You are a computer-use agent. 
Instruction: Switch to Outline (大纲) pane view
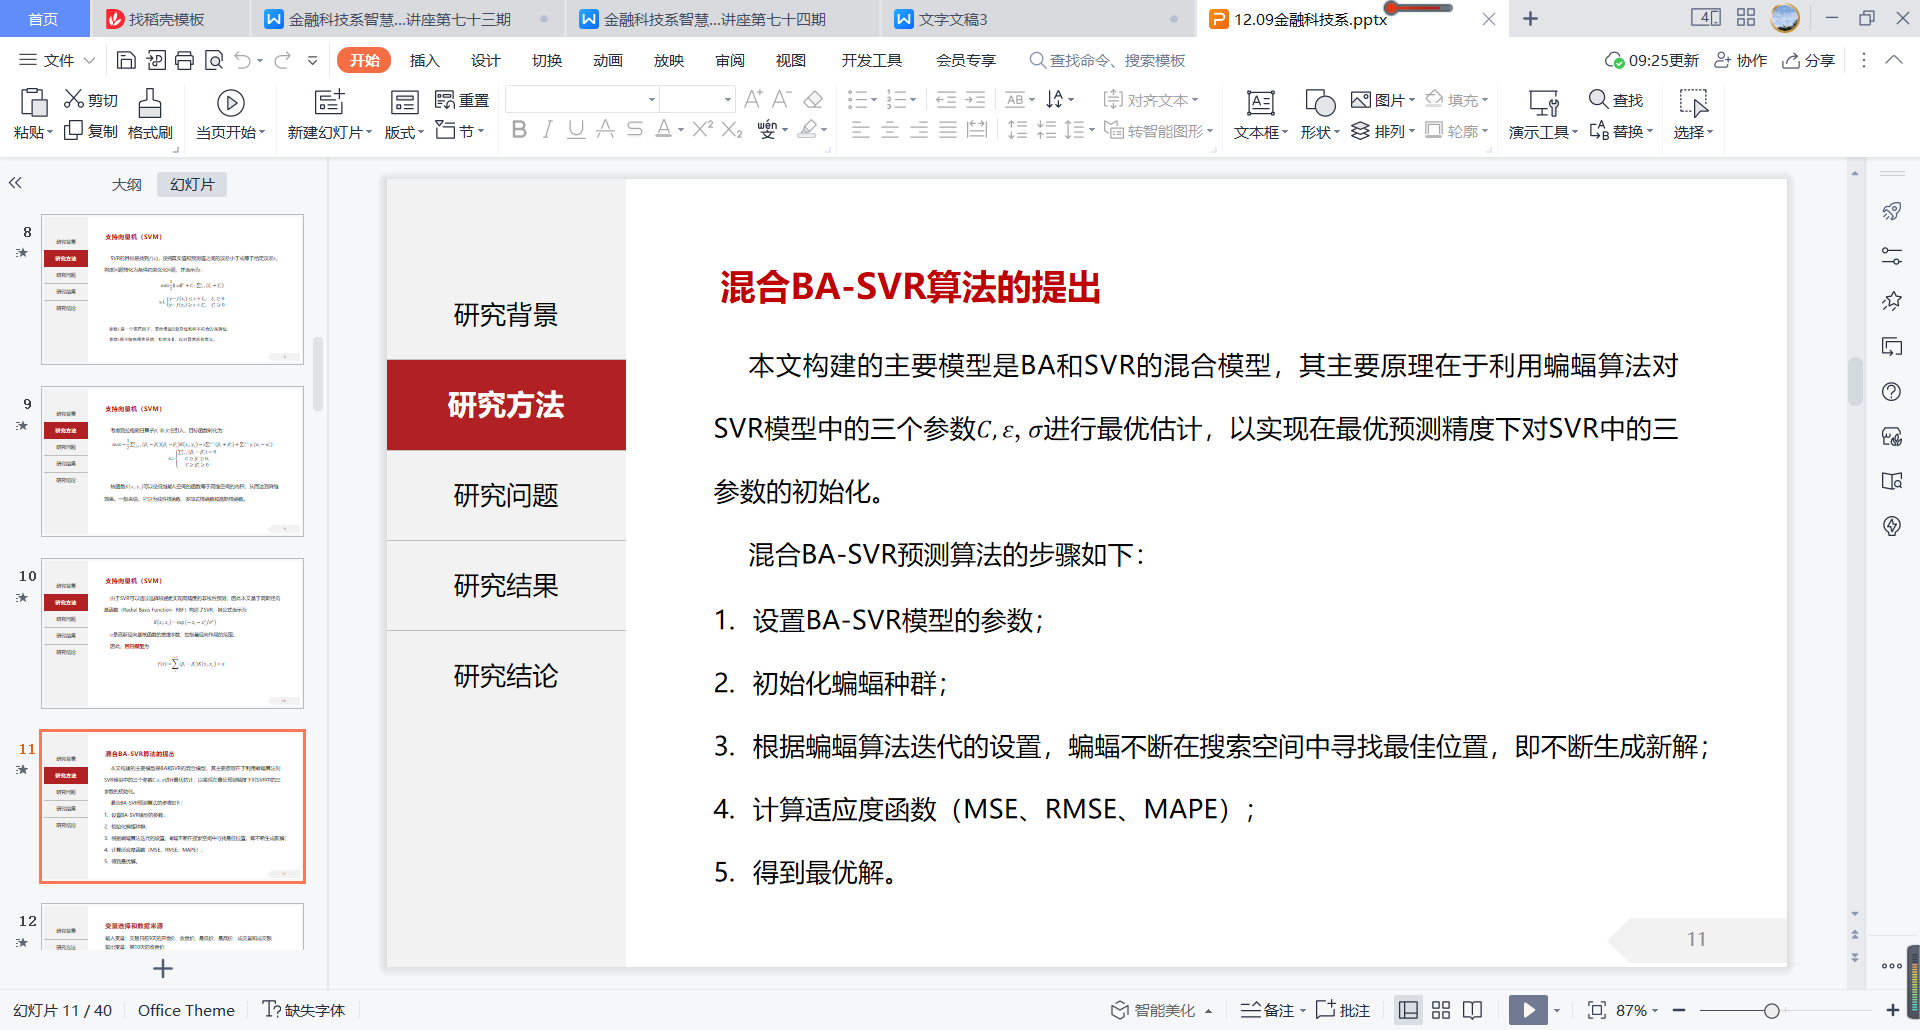[126, 185]
